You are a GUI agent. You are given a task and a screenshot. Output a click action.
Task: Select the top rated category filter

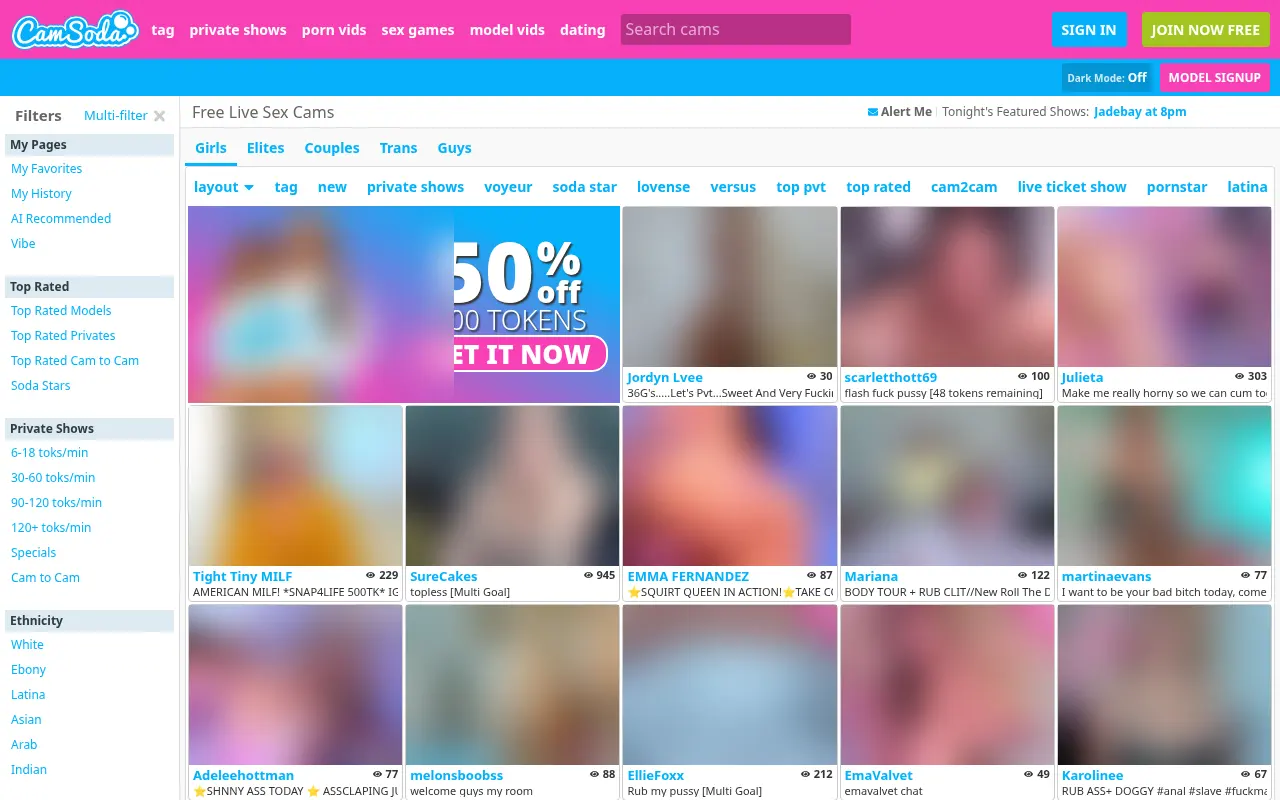[x=878, y=187]
